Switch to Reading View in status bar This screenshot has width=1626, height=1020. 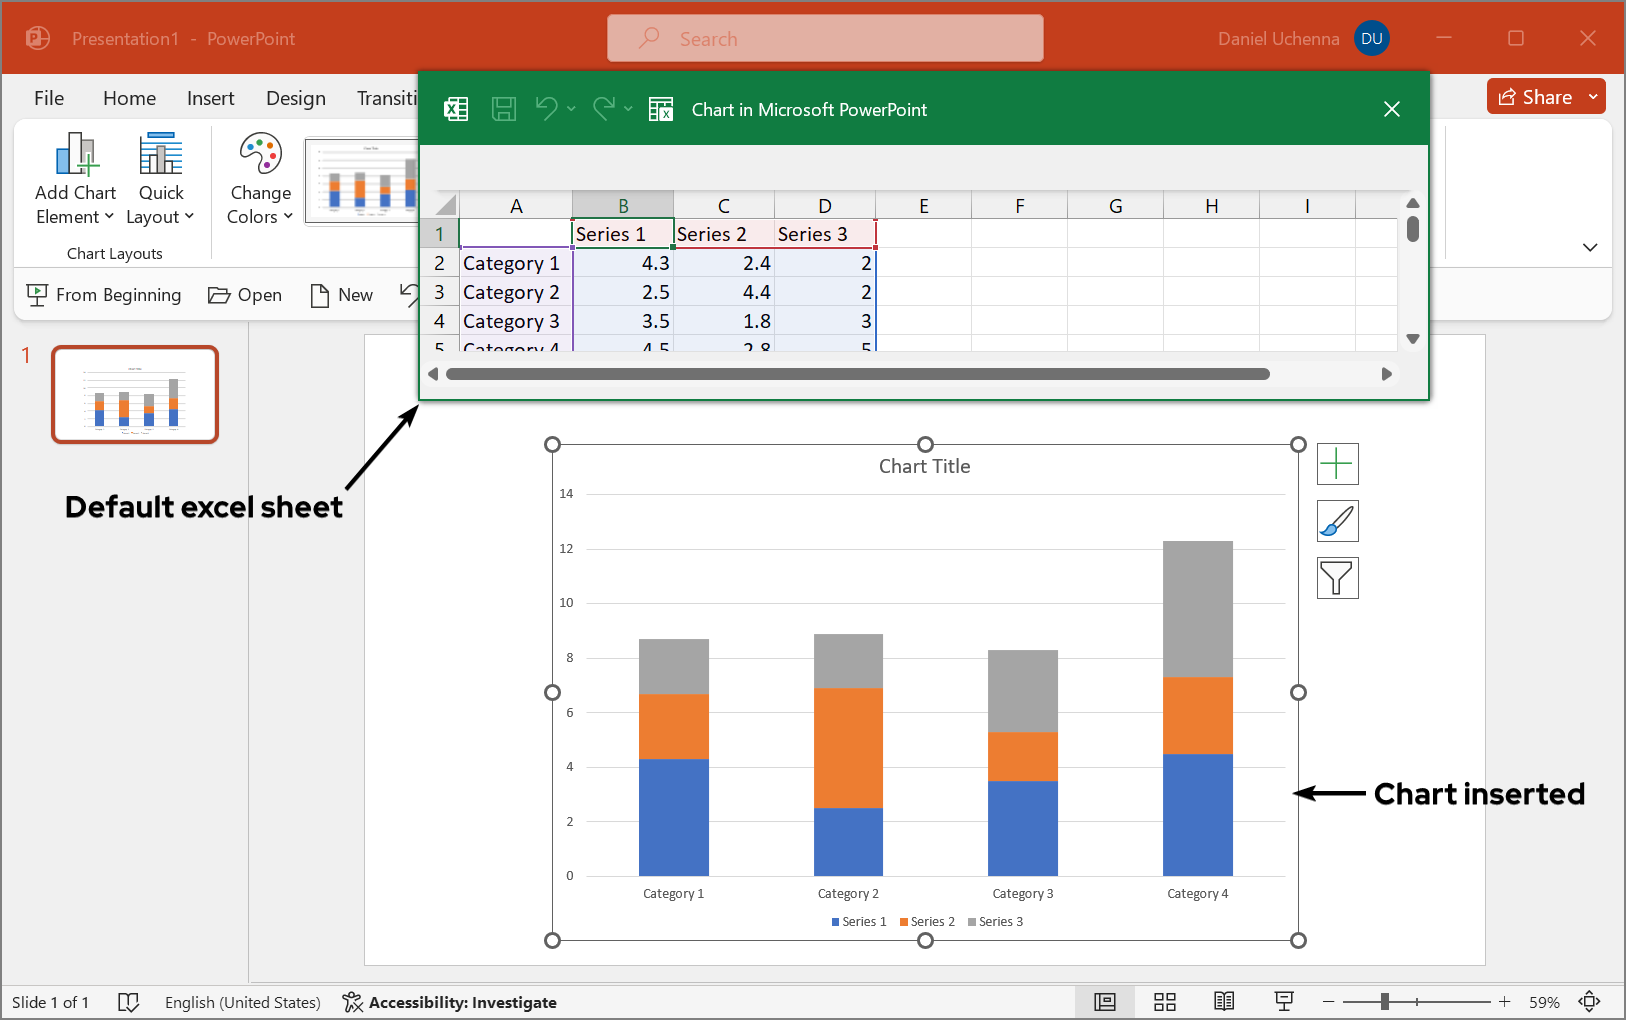pos(1224,1002)
